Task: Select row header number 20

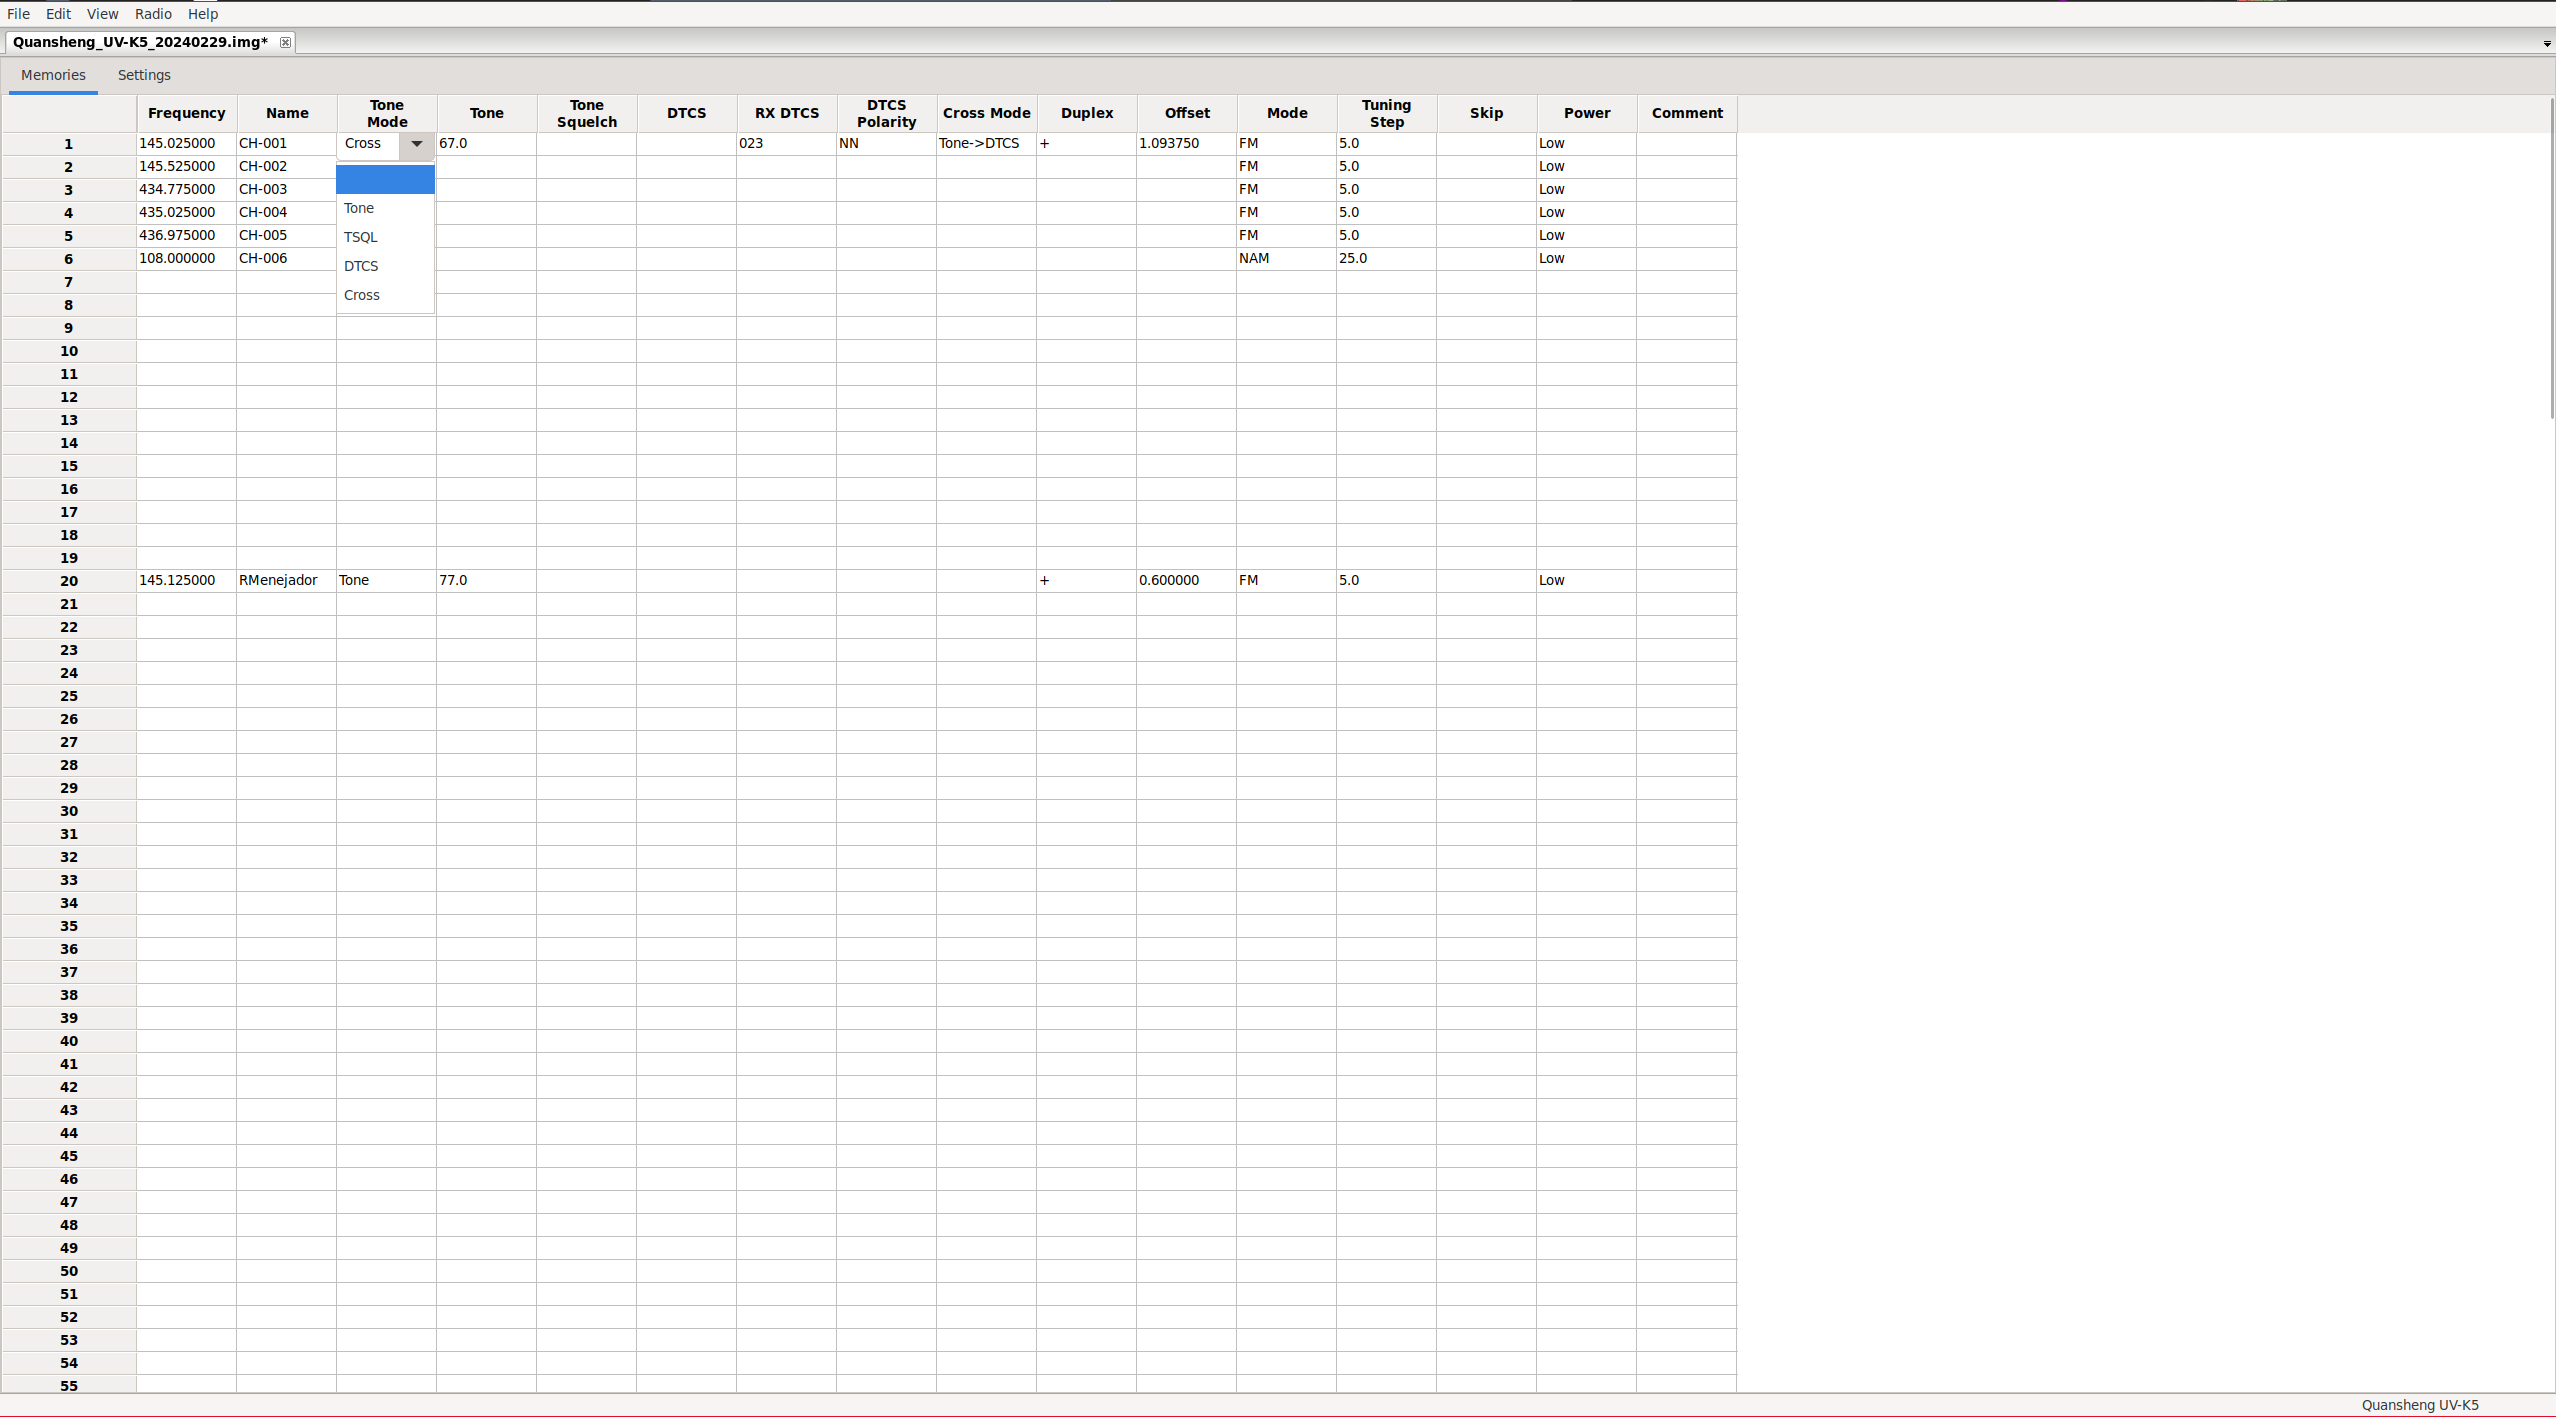Action: pyautogui.click(x=69, y=581)
